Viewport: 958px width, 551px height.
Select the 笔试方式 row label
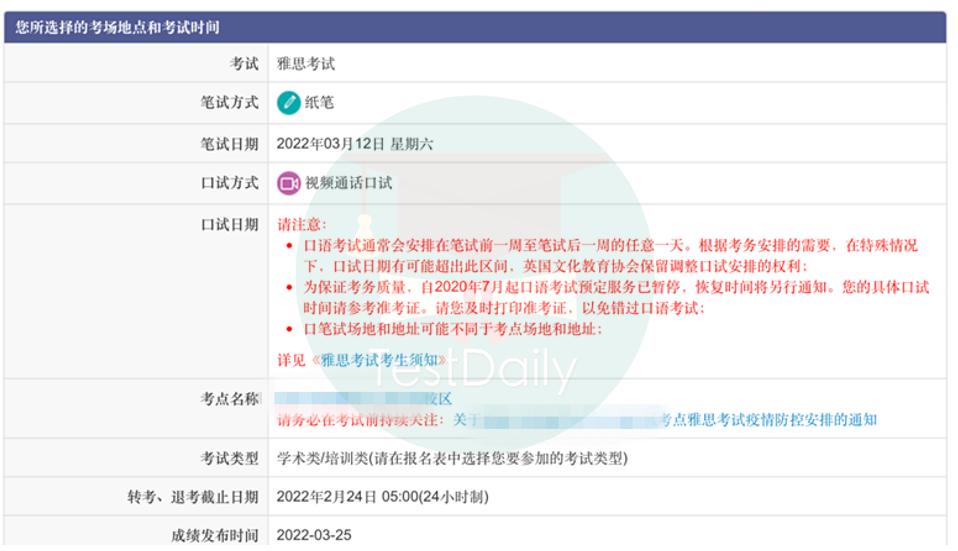[230, 103]
